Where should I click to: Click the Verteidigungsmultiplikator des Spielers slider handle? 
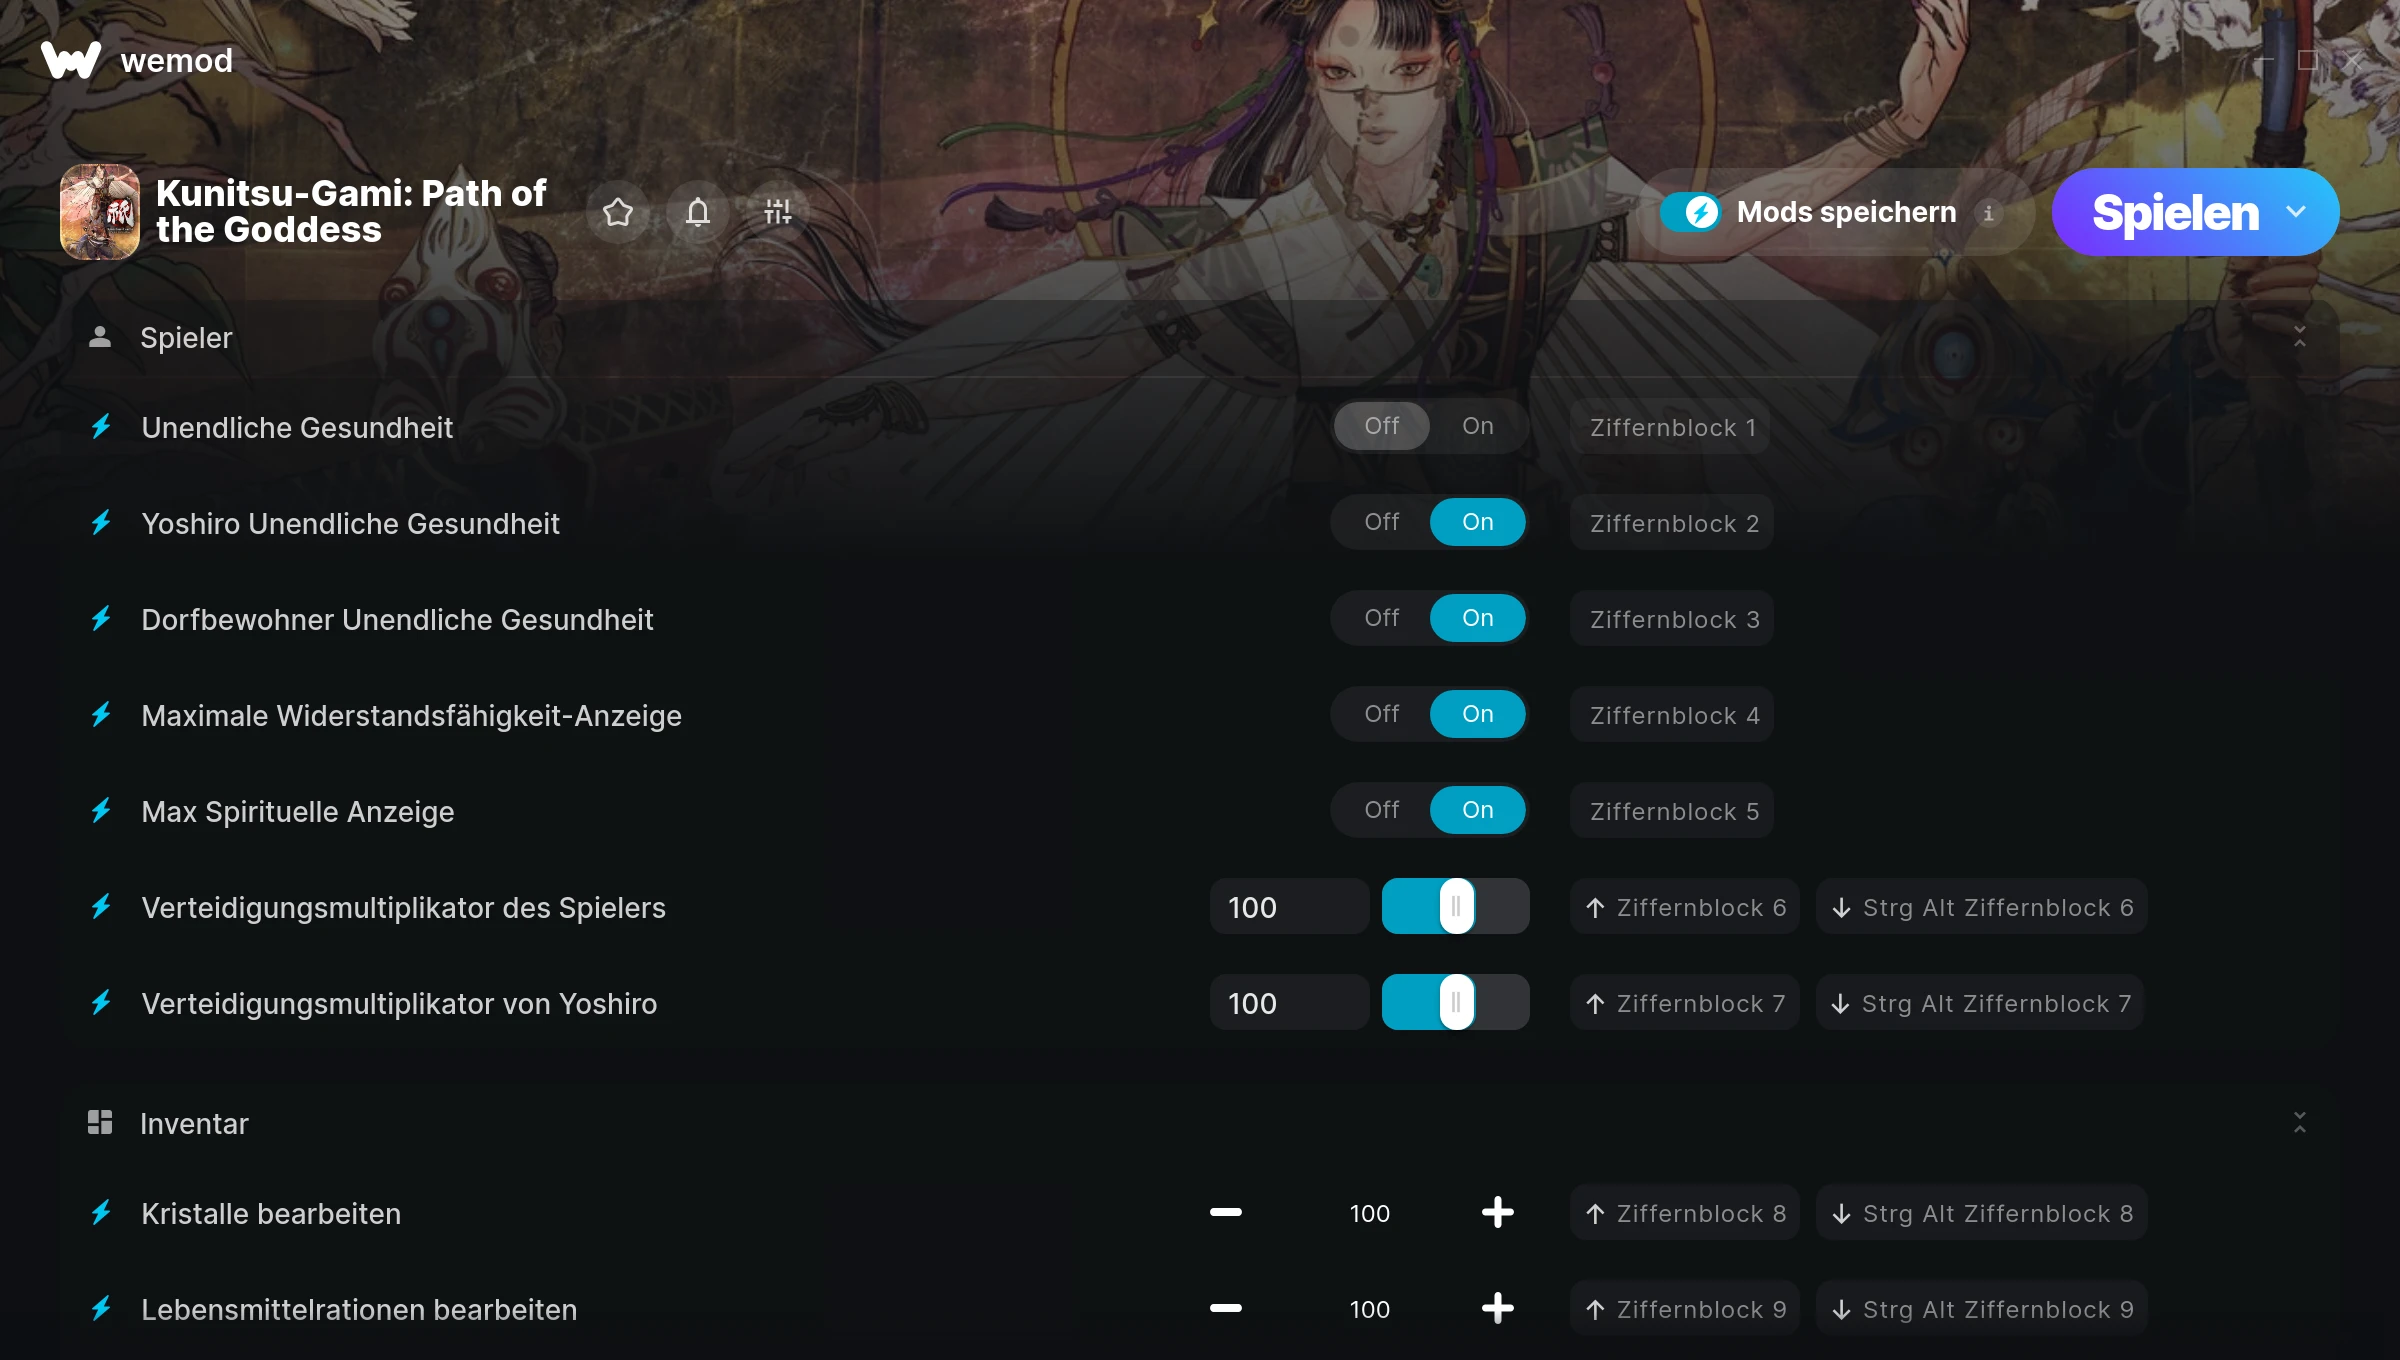click(x=1456, y=906)
